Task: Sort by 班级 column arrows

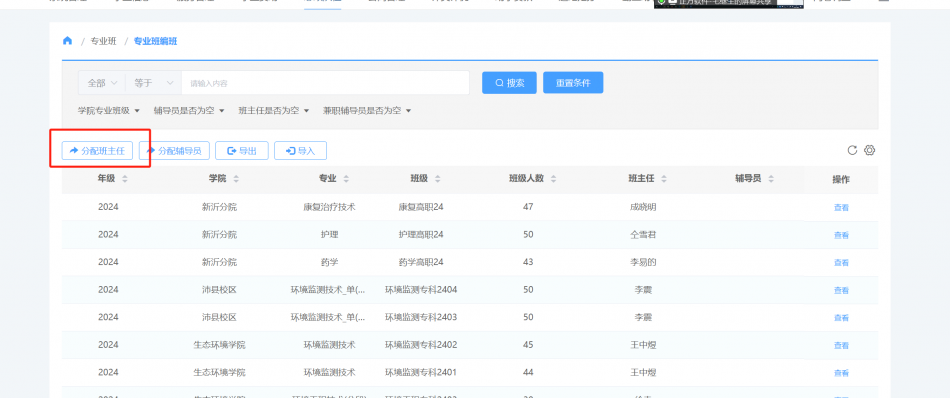Action: tap(437, 179)
